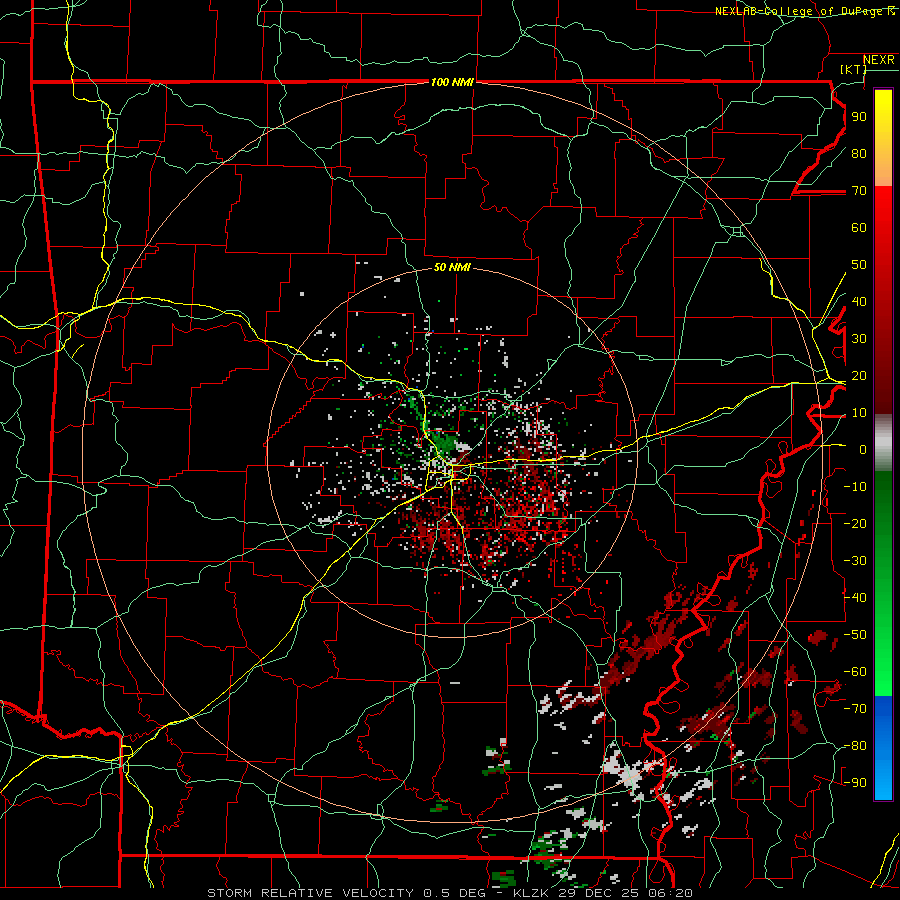This screenshot has height=900, width=900.
Task: Click the 50 value on velocity scale
Action: coord(859,265)
